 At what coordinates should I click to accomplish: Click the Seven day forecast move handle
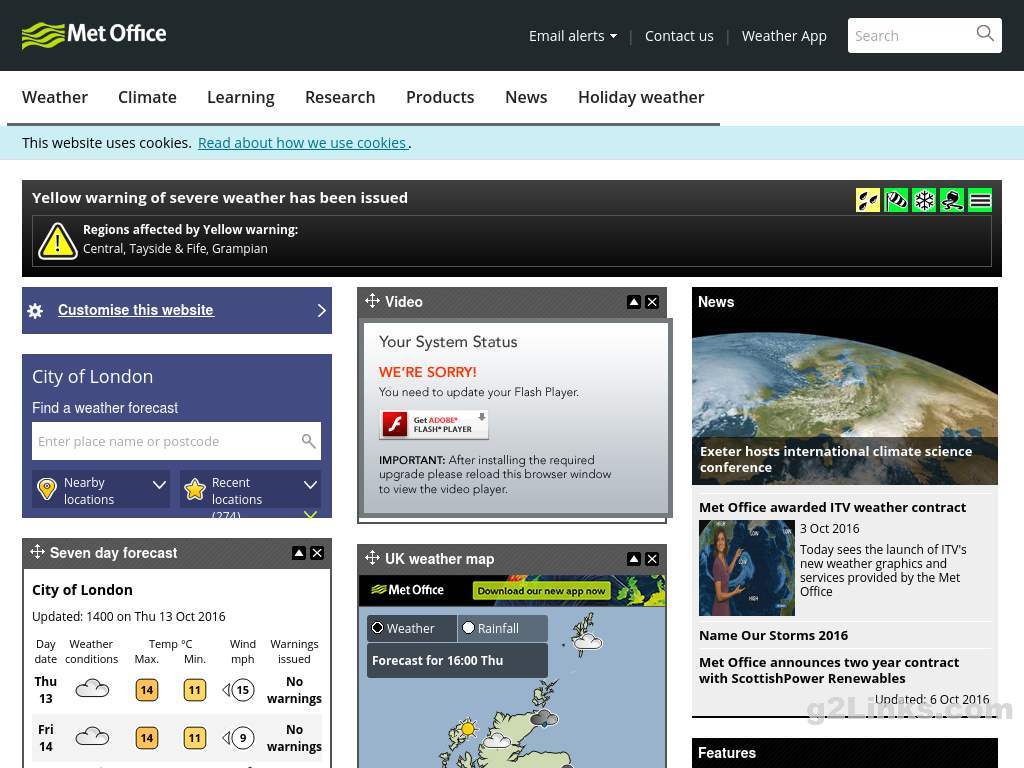tap(37, 552)
